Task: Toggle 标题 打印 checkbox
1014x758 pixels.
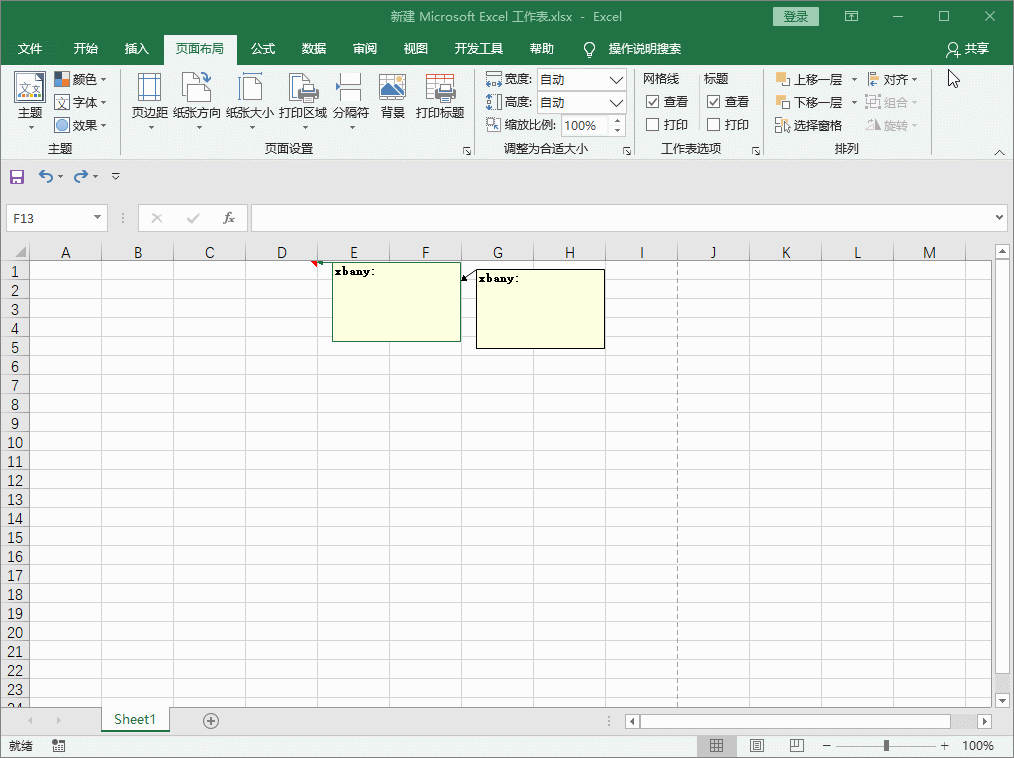Action: 713,124
